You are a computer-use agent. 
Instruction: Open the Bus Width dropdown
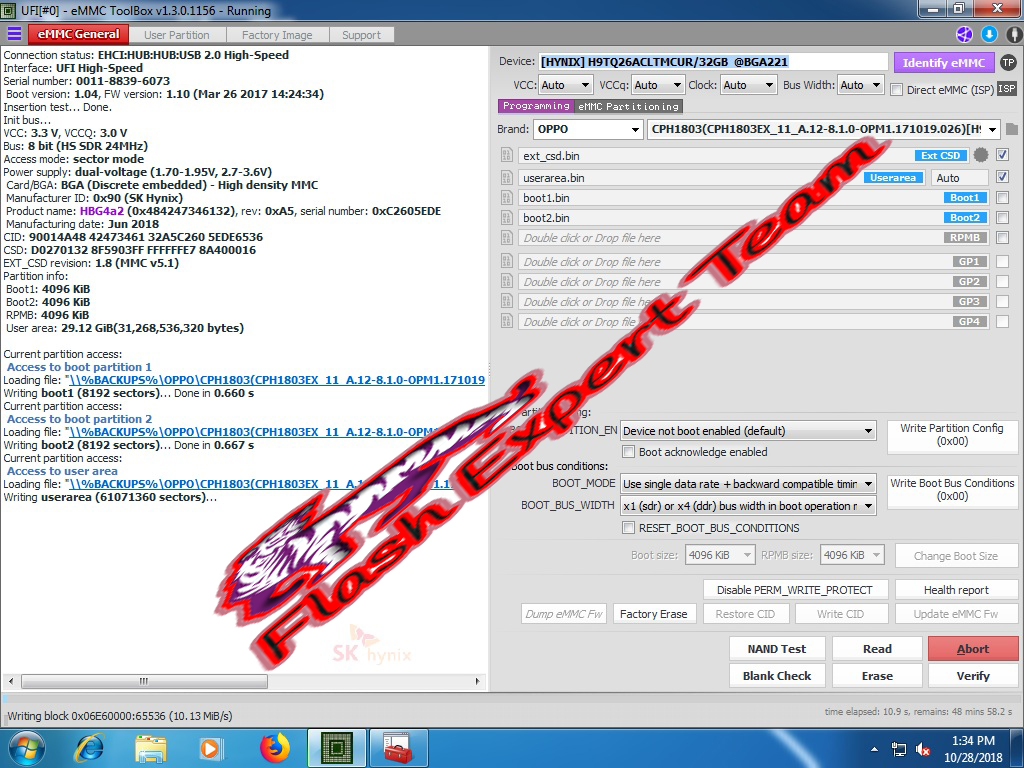pyautogui.click(x=861, y=85)
